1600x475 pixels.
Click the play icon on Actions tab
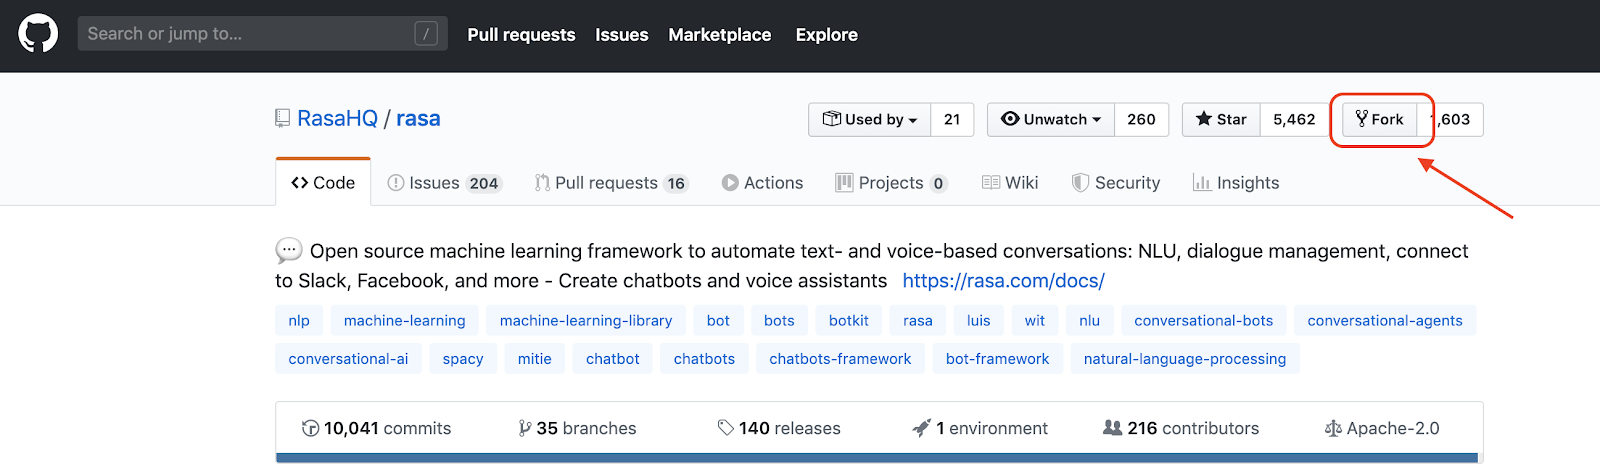pyautogui.click(x=730, y=183)
